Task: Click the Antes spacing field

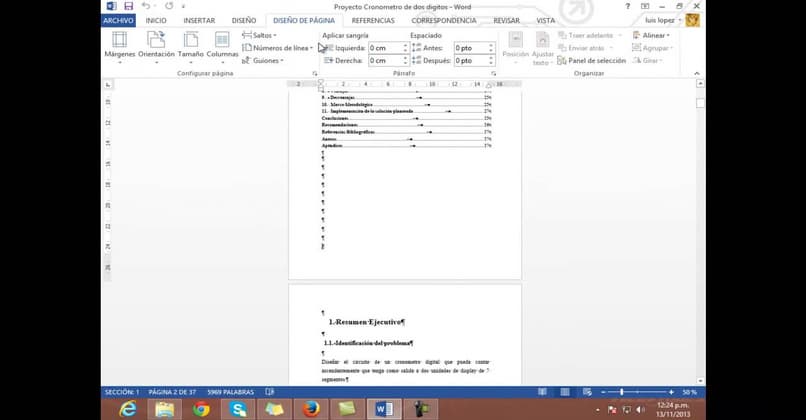Action: pyautogui.click(x=470, y=48)
